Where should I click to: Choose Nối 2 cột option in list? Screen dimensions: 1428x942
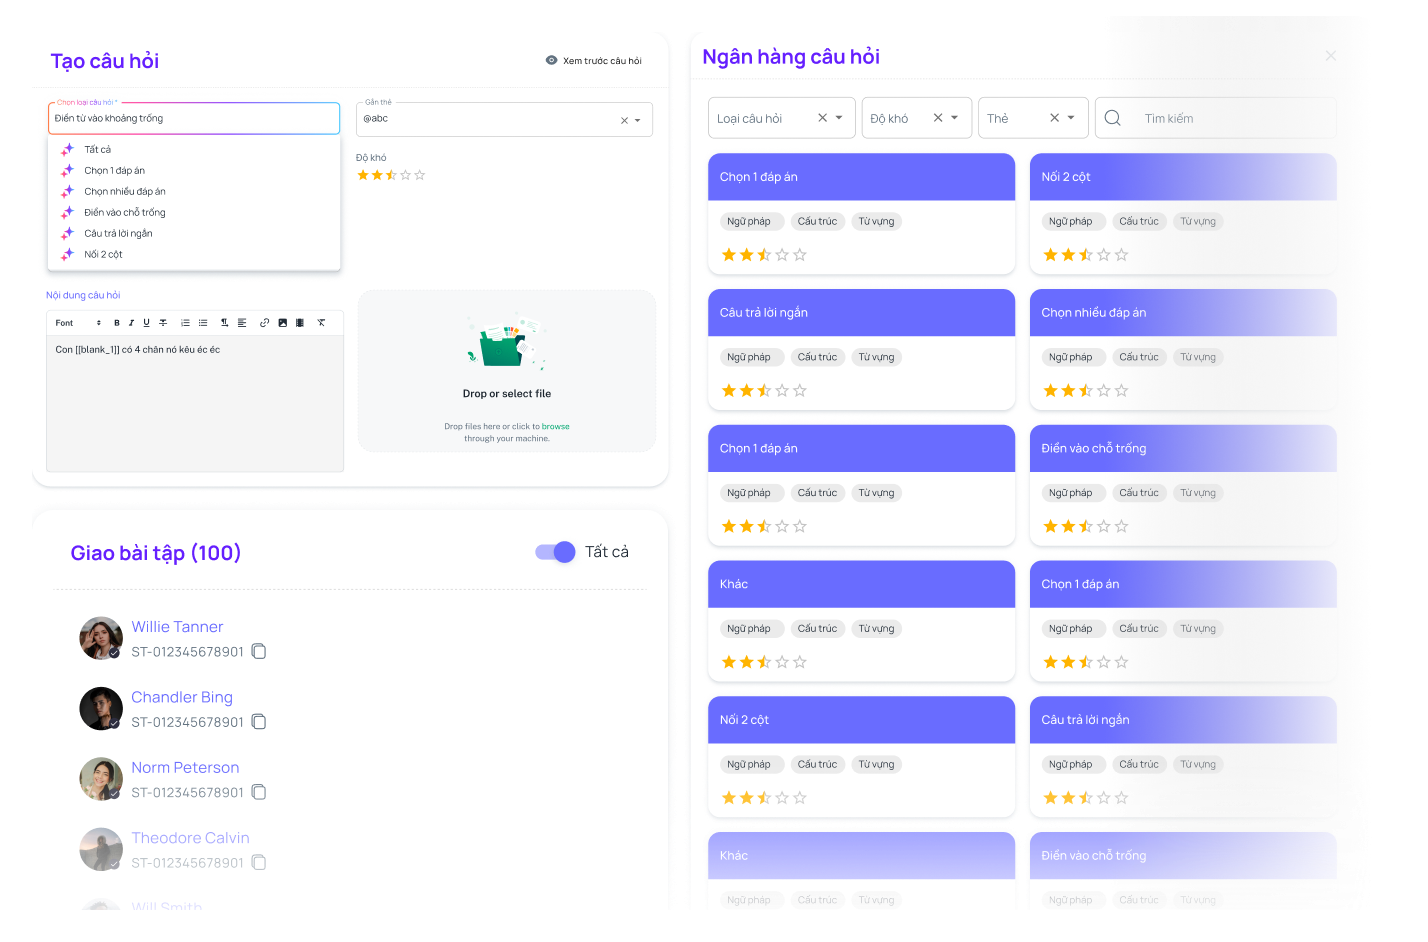[x=103, y=254]
